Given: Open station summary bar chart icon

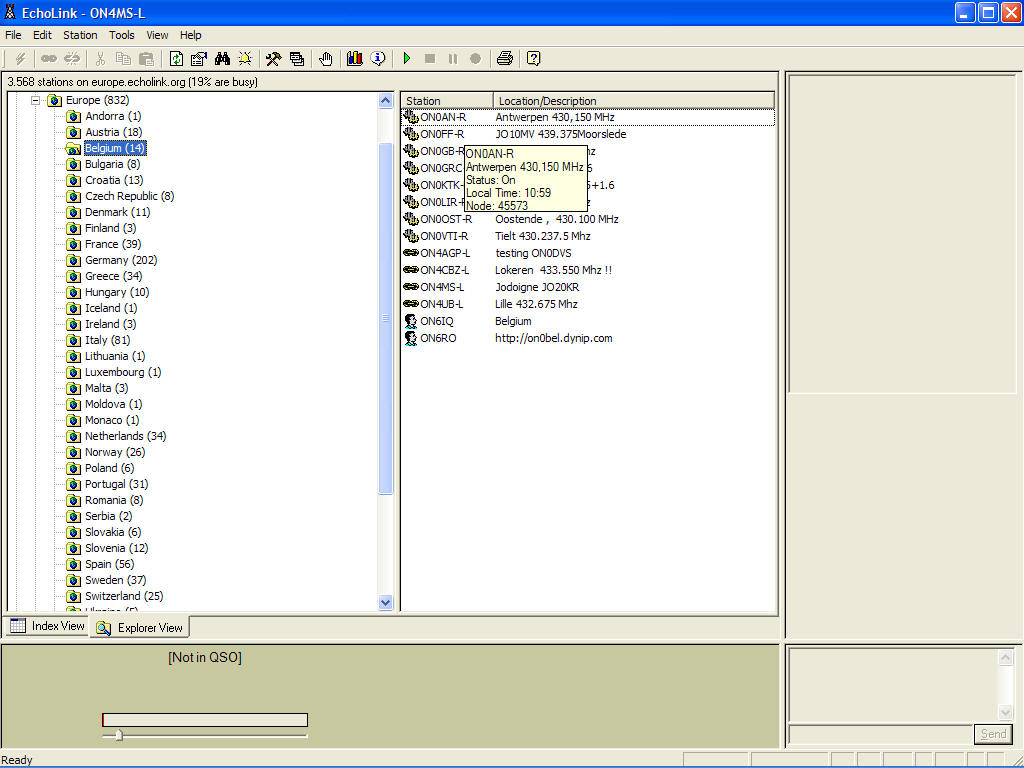Looking at the screenshot, I should pyautogui.click(x=355, y=59).
